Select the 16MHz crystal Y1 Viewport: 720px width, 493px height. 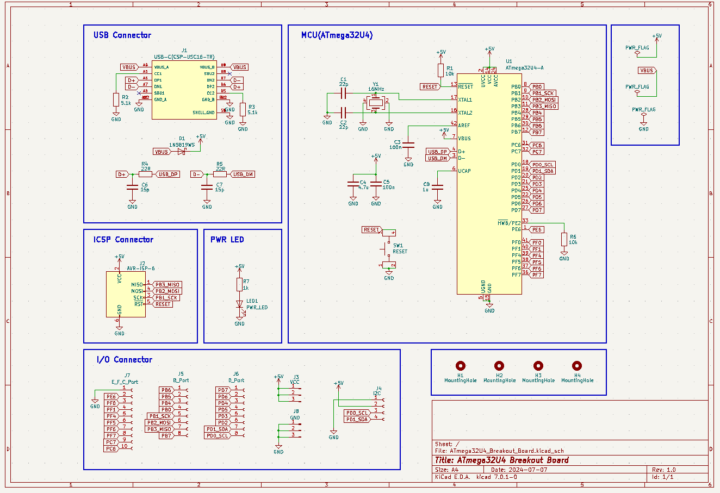click(376, 102)
